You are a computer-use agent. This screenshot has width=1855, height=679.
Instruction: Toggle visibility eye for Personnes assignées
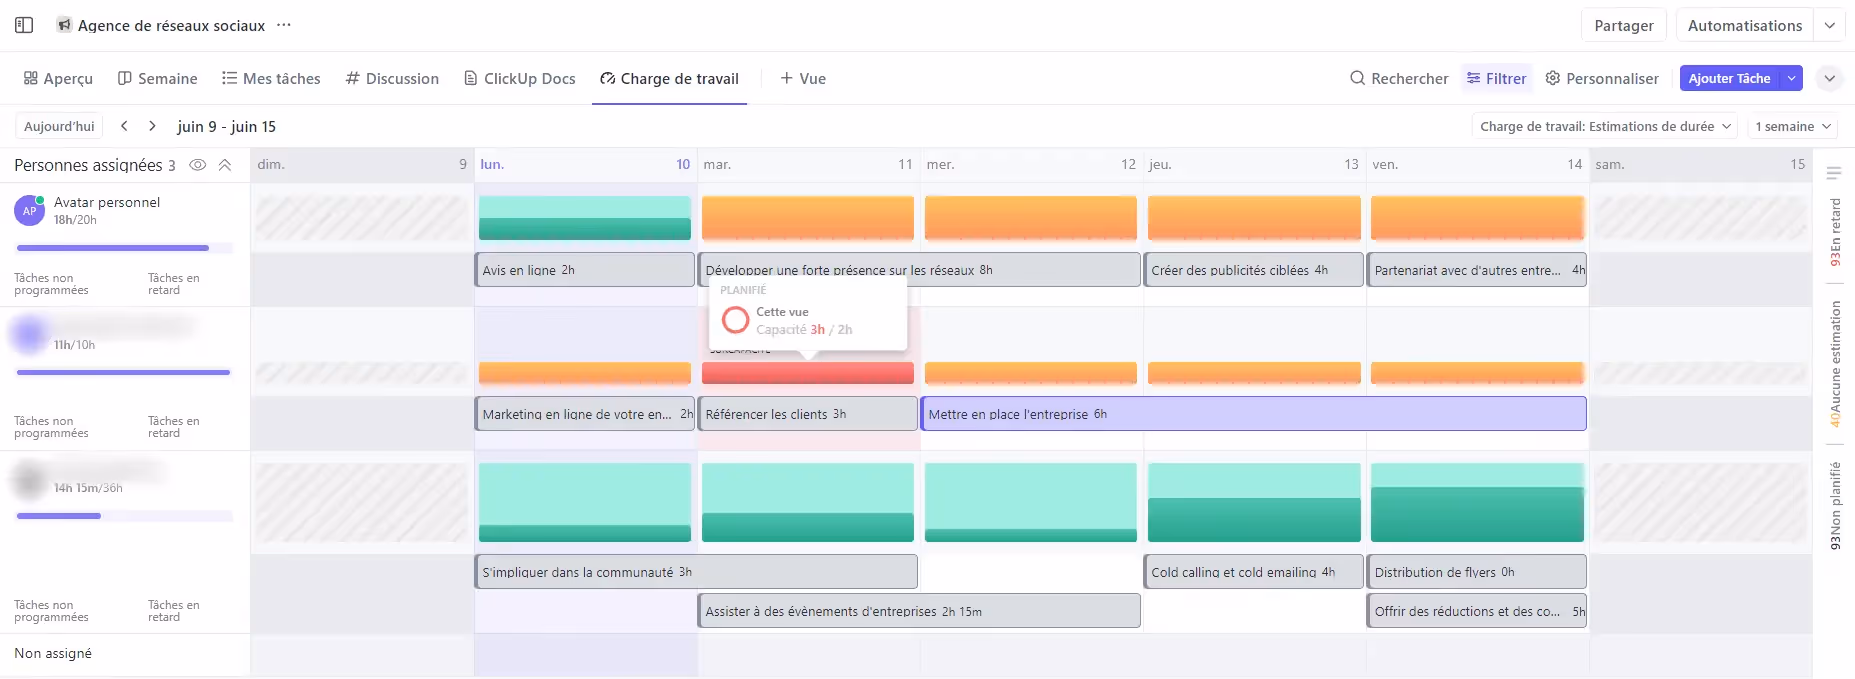(x=198, y=165)
